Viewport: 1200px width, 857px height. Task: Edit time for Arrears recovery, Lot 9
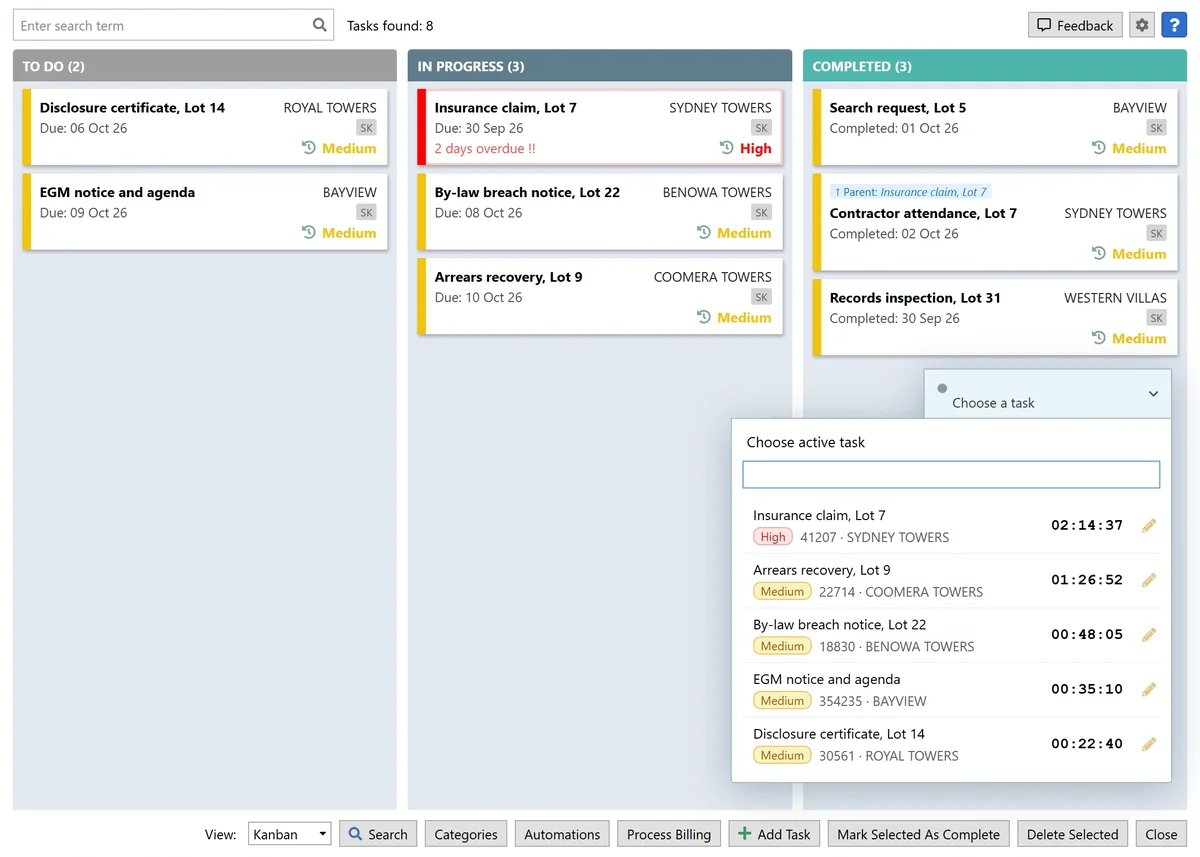(x=1149, y=580)
